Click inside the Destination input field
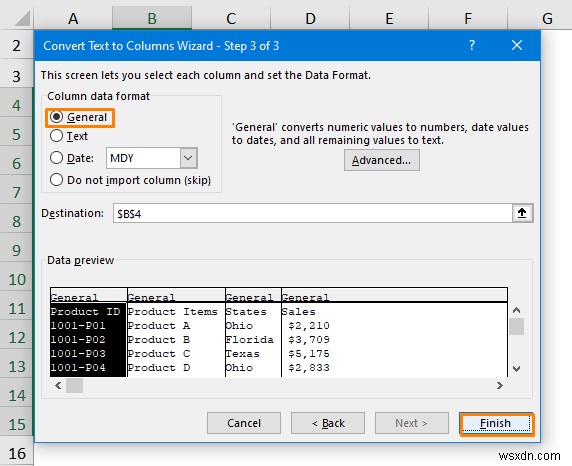This screenshot has height=466, width=572. (313, 213)
